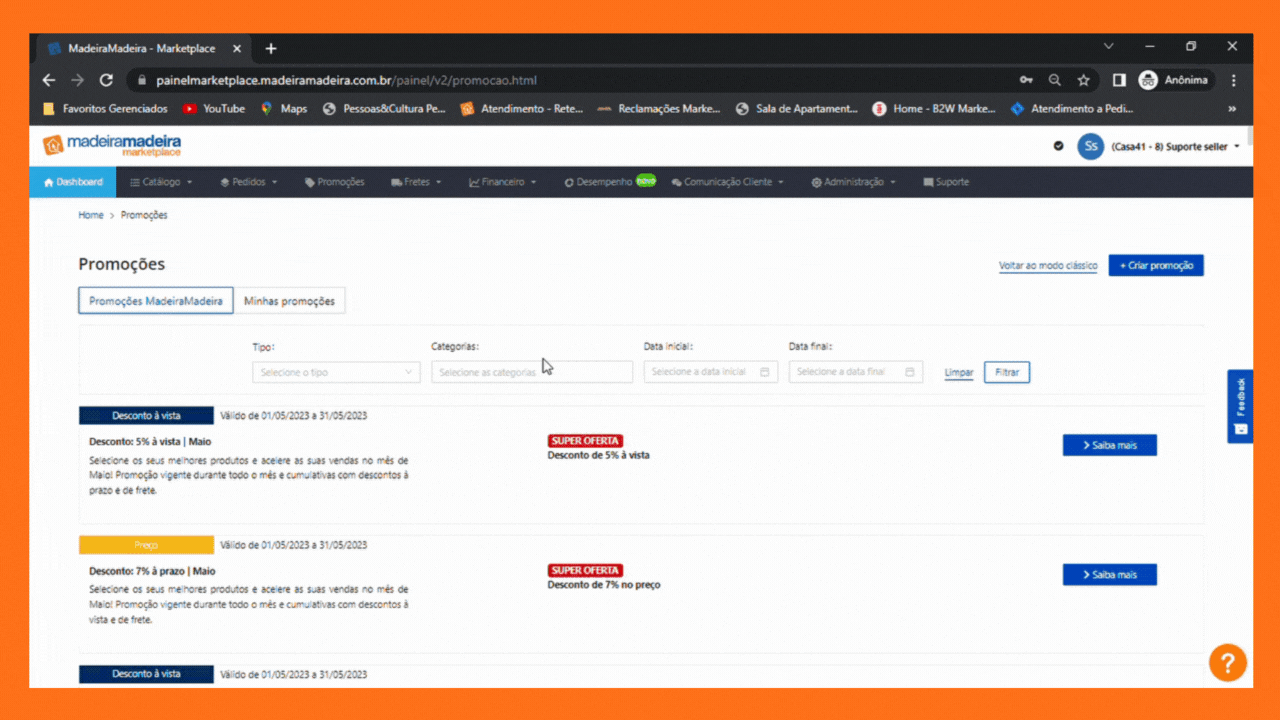Image resolution: width=1280 pixels, height=720 pixels.
Task: Expand the Catálogo menu
Action: click(161, 182)
